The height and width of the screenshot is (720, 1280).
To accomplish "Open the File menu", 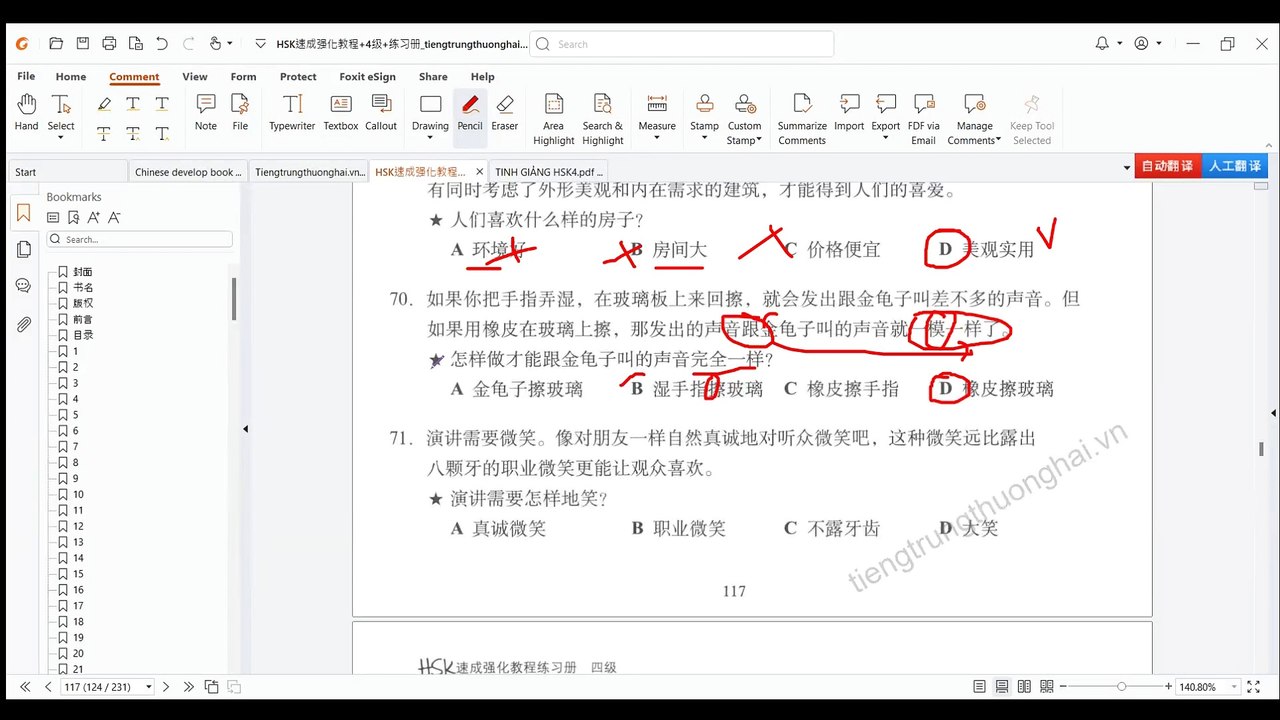I will [x=26, y=77].
